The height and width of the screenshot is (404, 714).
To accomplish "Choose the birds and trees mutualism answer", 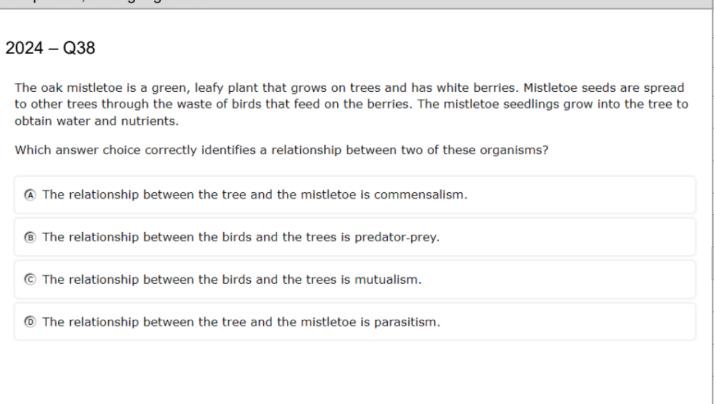I will [355, 280].
